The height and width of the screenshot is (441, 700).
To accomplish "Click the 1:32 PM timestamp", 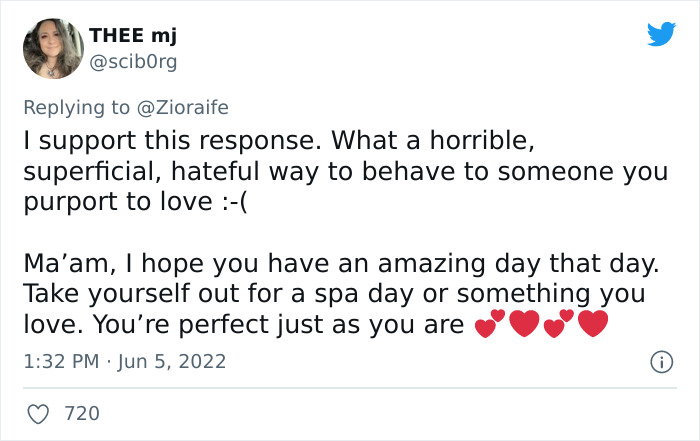I will point(62,360).
